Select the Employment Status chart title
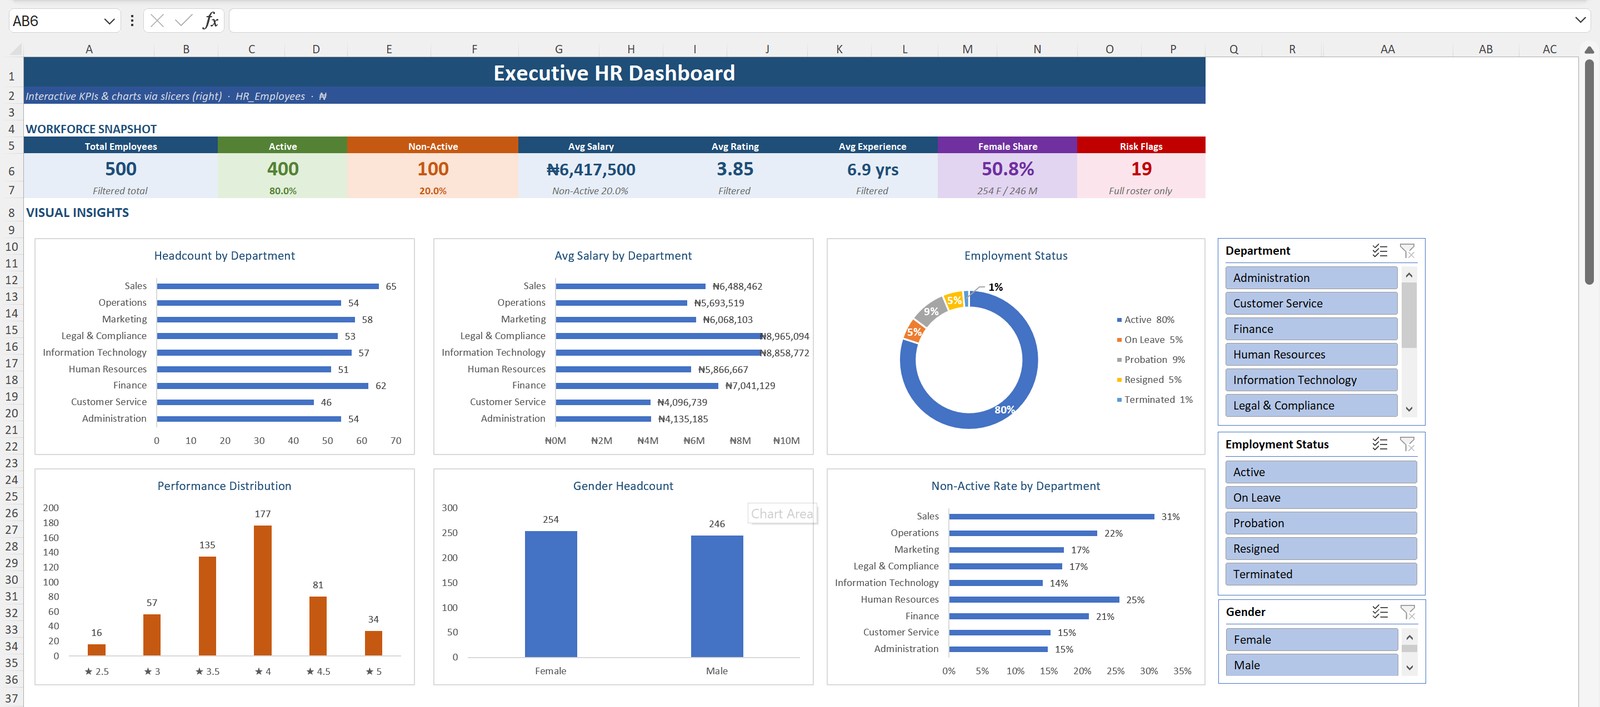Viewport: 1600px width, 707px height. [1016, 256]
